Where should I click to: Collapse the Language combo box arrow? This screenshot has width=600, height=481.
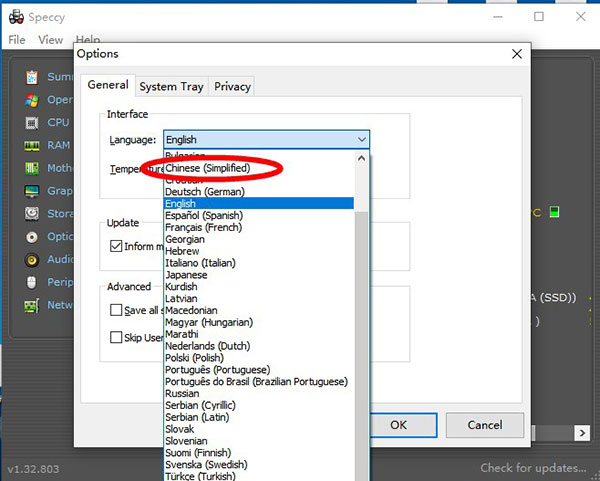[361, 140]
